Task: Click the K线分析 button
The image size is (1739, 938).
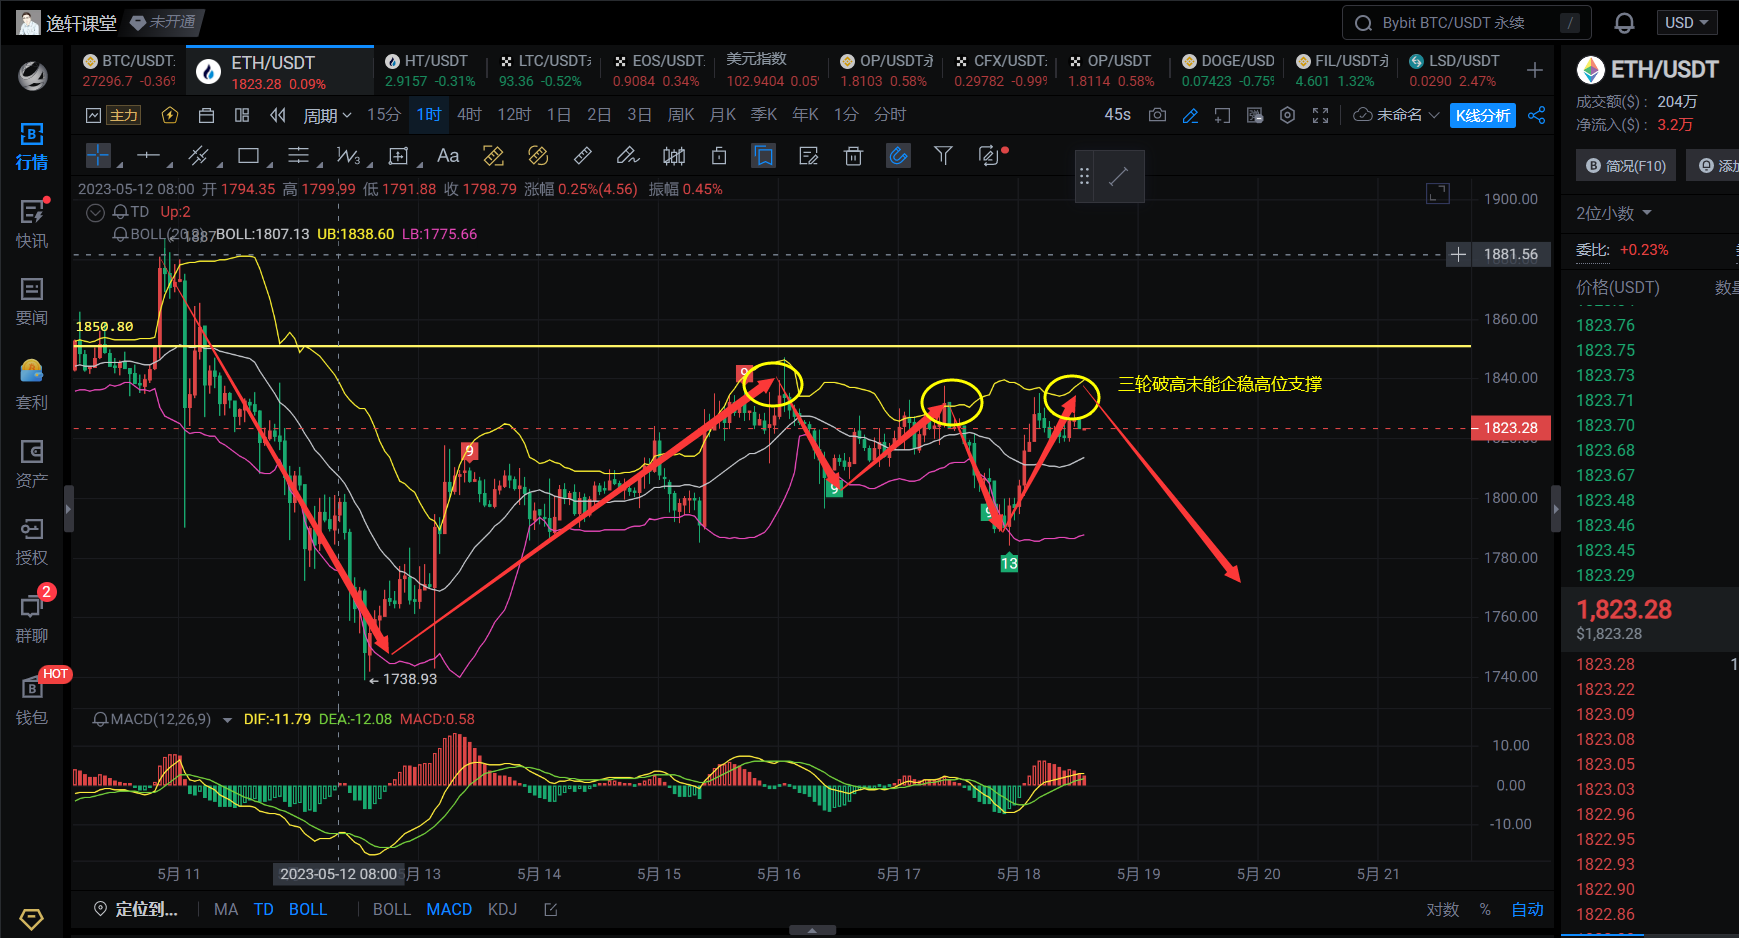Action: coord(1482,115)
